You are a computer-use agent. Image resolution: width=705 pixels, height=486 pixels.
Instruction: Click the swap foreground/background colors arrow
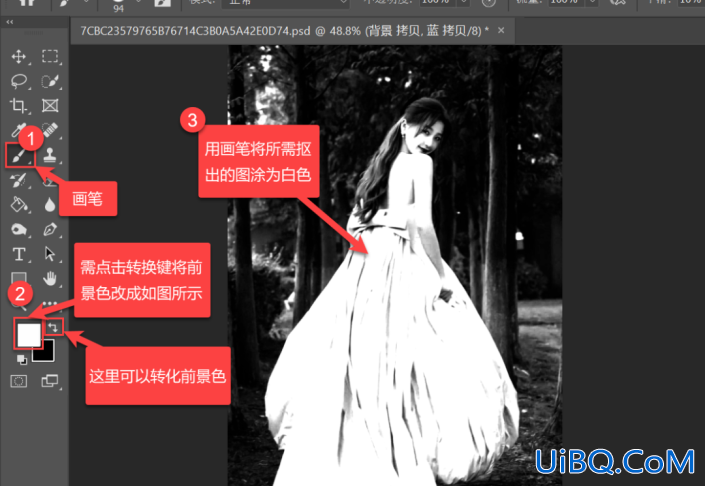tap(54, 327)
